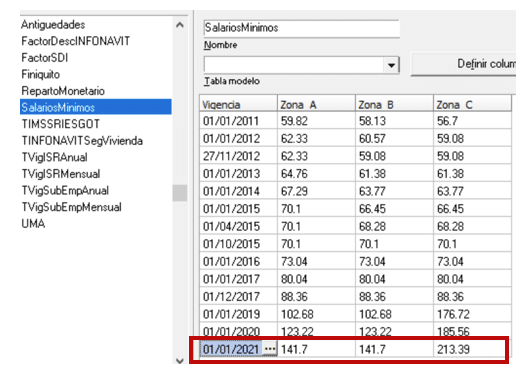Select the 01/01/2014 Vigencia cell

tap(238, 191)
